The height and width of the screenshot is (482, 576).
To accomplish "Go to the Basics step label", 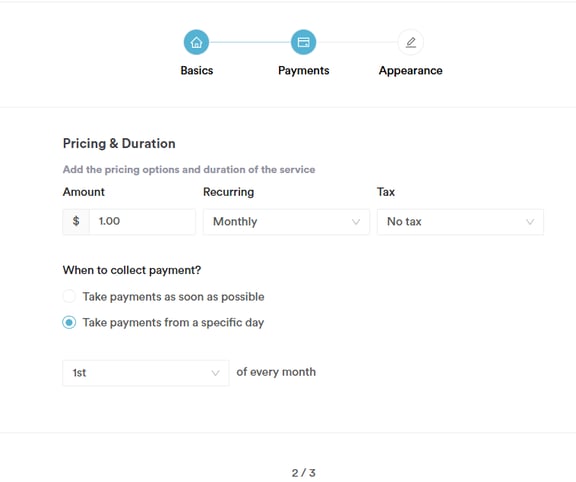I will pyautogui.click(x=197, y=70).
